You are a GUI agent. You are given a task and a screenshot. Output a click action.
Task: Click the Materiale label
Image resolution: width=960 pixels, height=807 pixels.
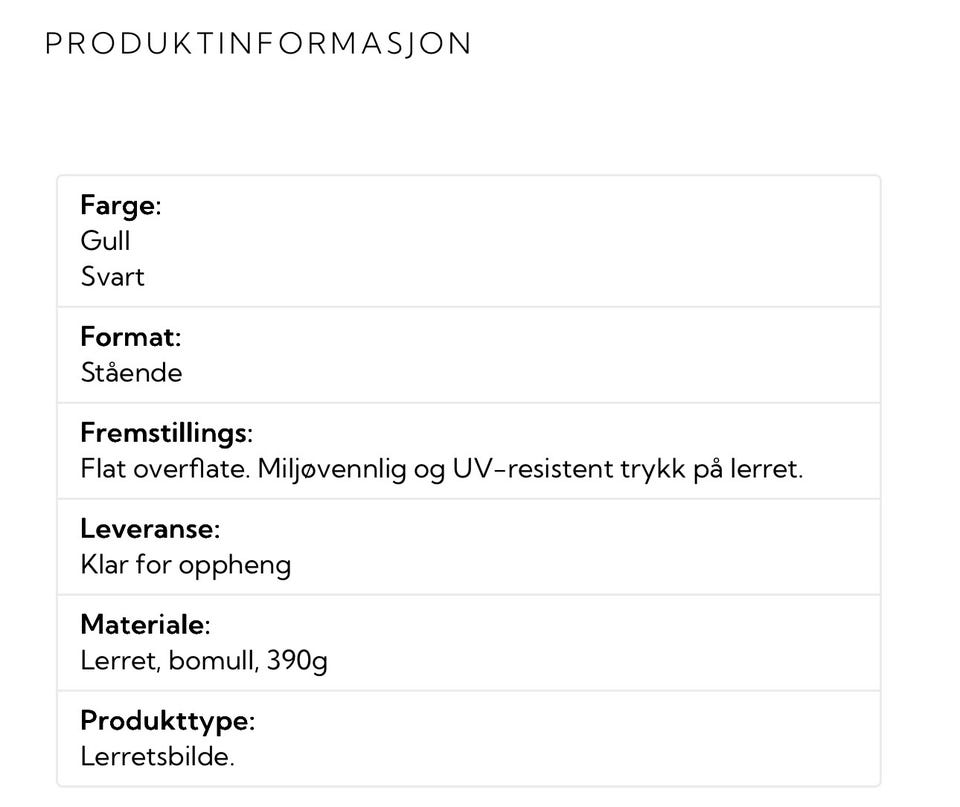point(145,625)
